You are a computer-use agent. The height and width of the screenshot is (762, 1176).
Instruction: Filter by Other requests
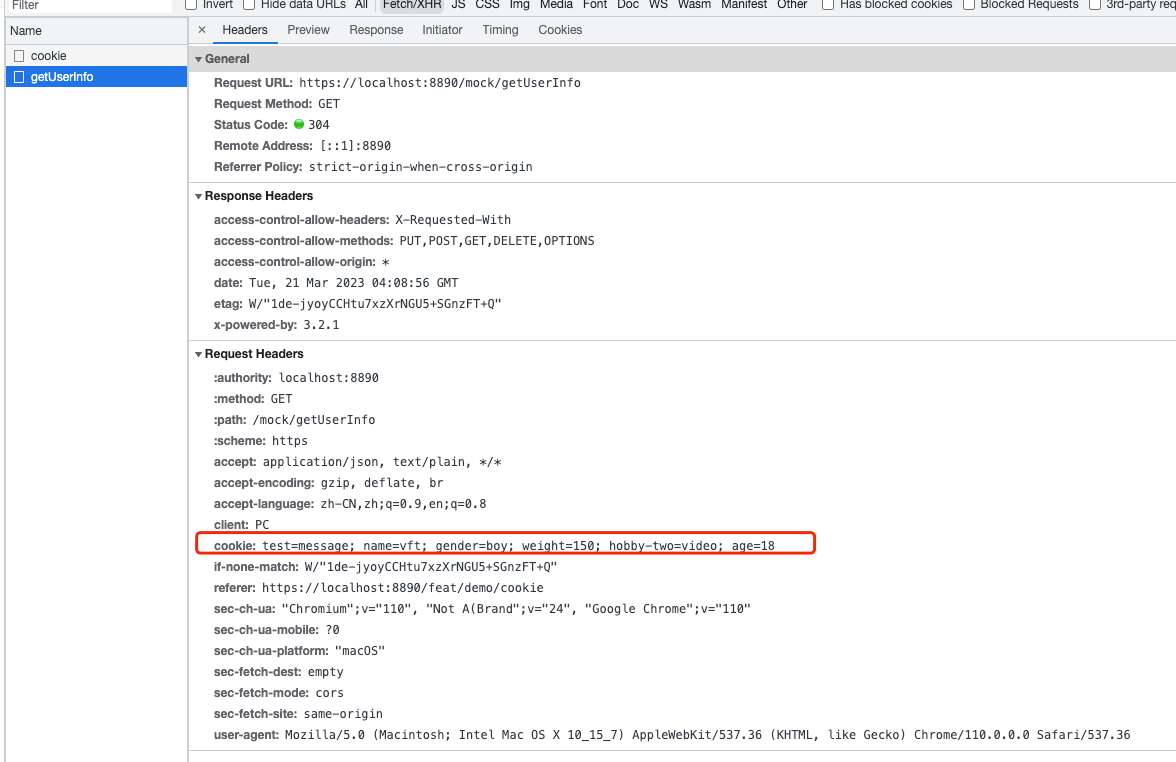click(x=792, y=4)
